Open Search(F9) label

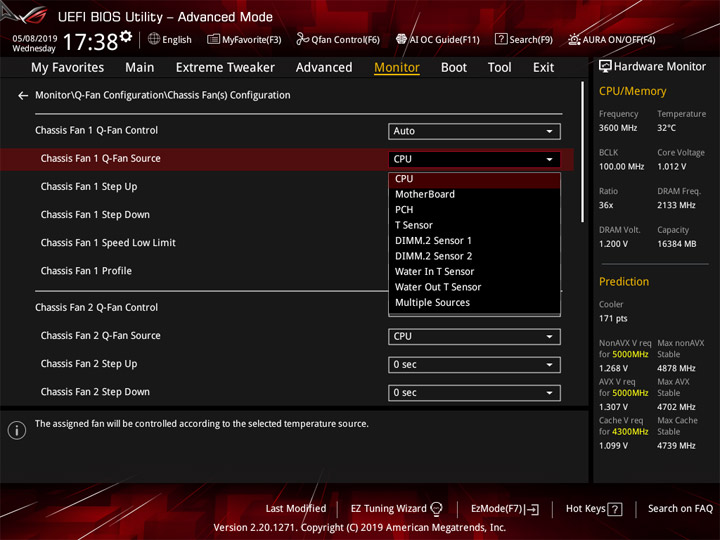(x=531, y=40)
